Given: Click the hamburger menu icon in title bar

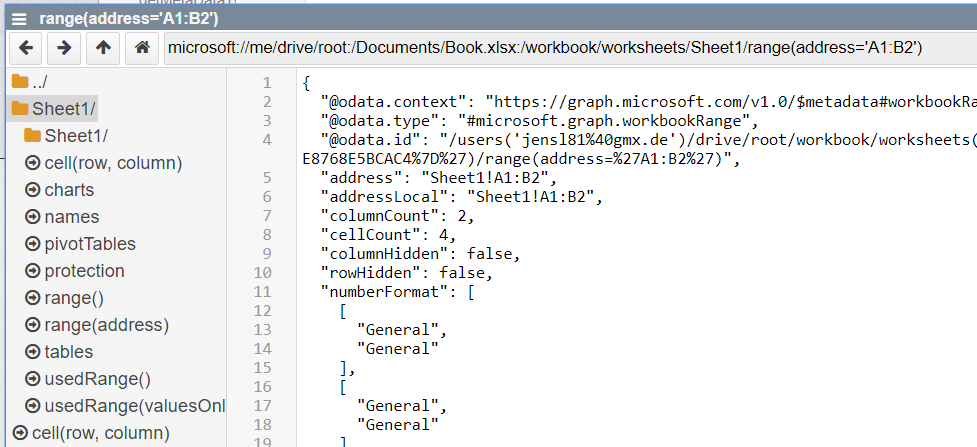Looking at the screenshot, I should click(x=19, y=18).
